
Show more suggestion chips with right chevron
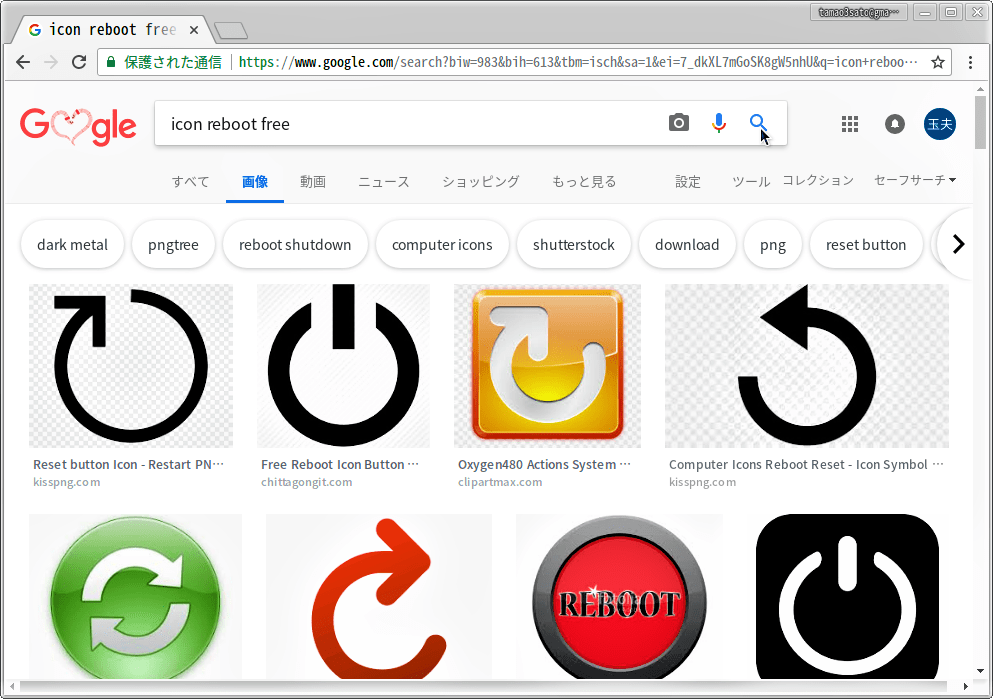click(958, 244)
